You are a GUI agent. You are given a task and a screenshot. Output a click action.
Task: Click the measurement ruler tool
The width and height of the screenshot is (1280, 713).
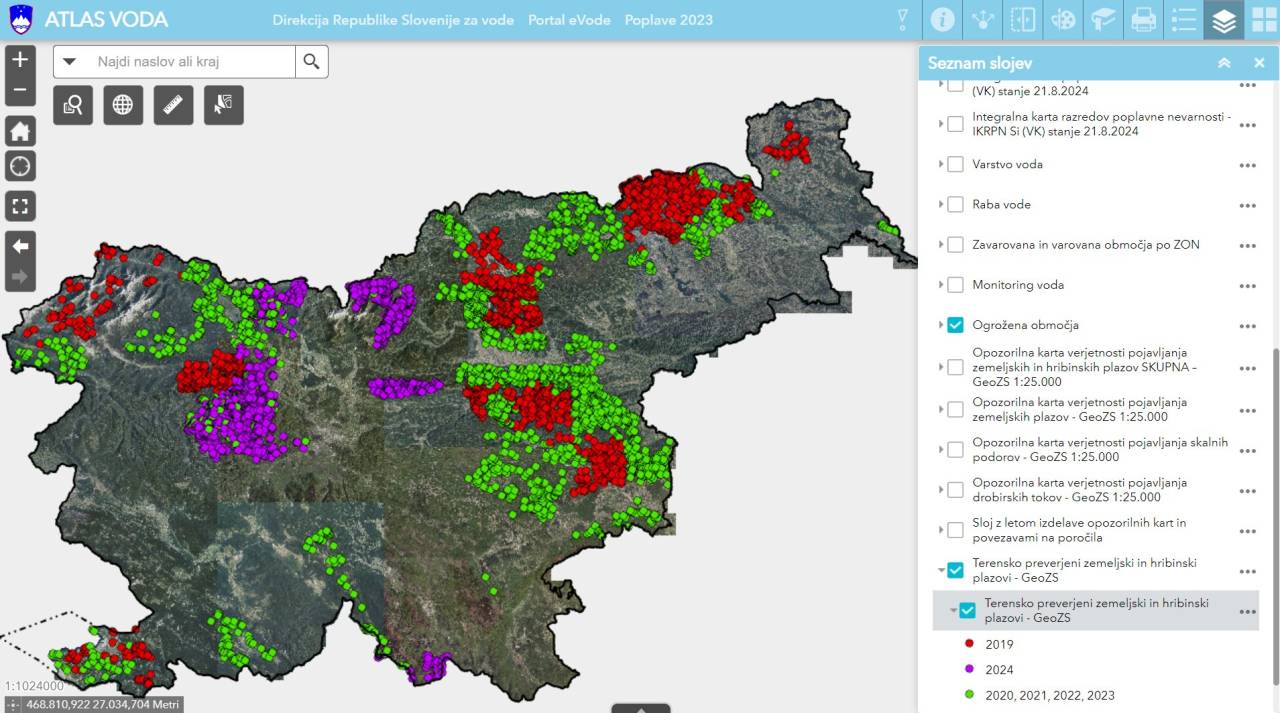174,105
